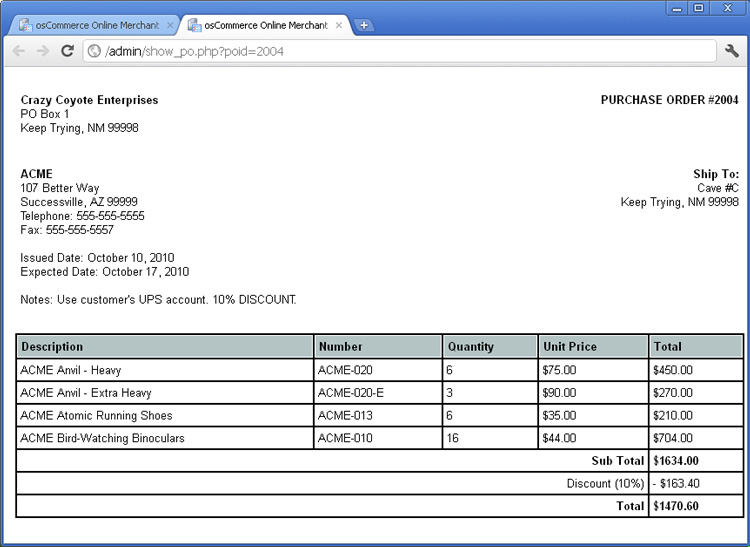
Task: Select the 'ACME Anvil - Extra Heavy' cell
Action: pos(165,393)
